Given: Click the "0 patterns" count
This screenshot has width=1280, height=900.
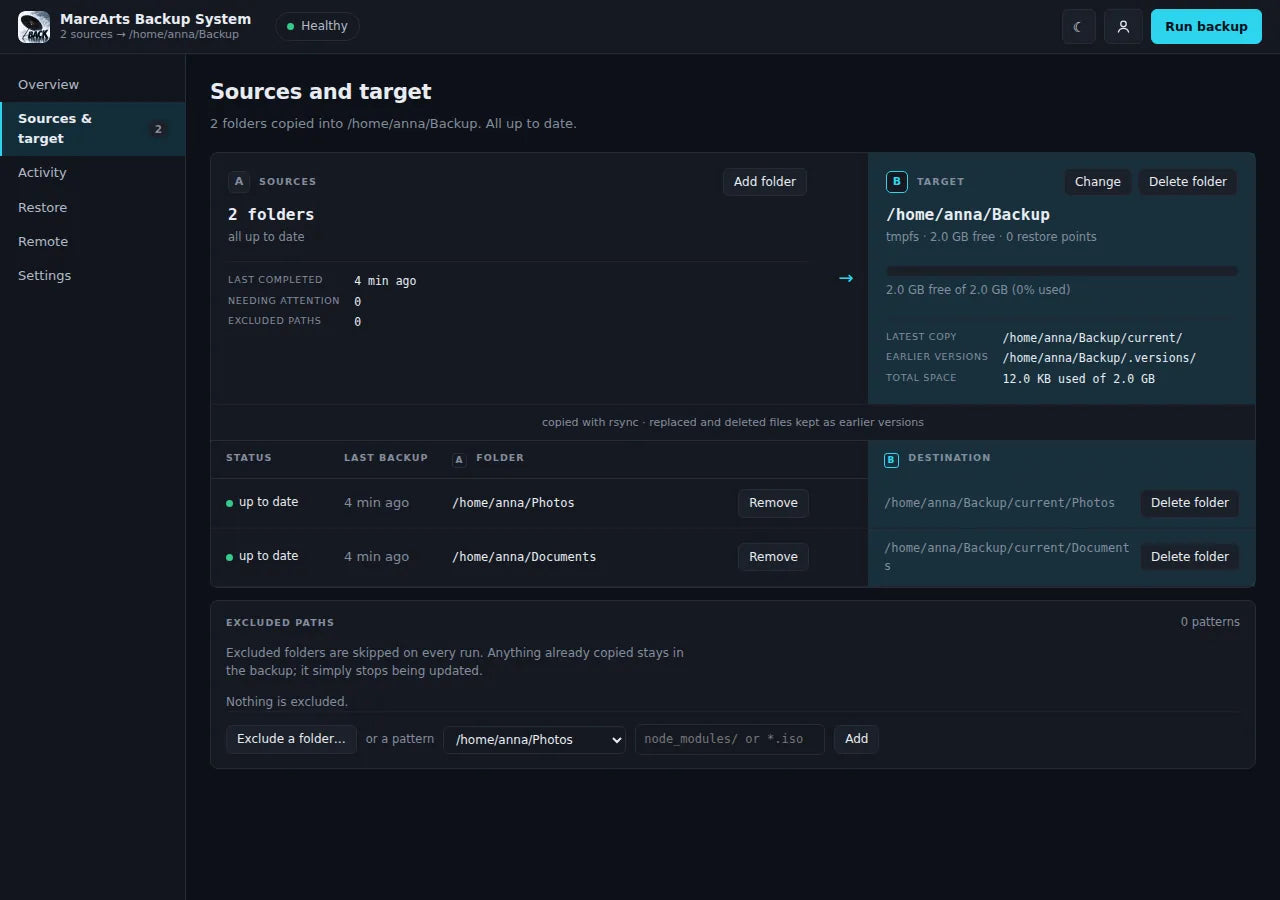Looking at the screenshot, I should 1210,622.
